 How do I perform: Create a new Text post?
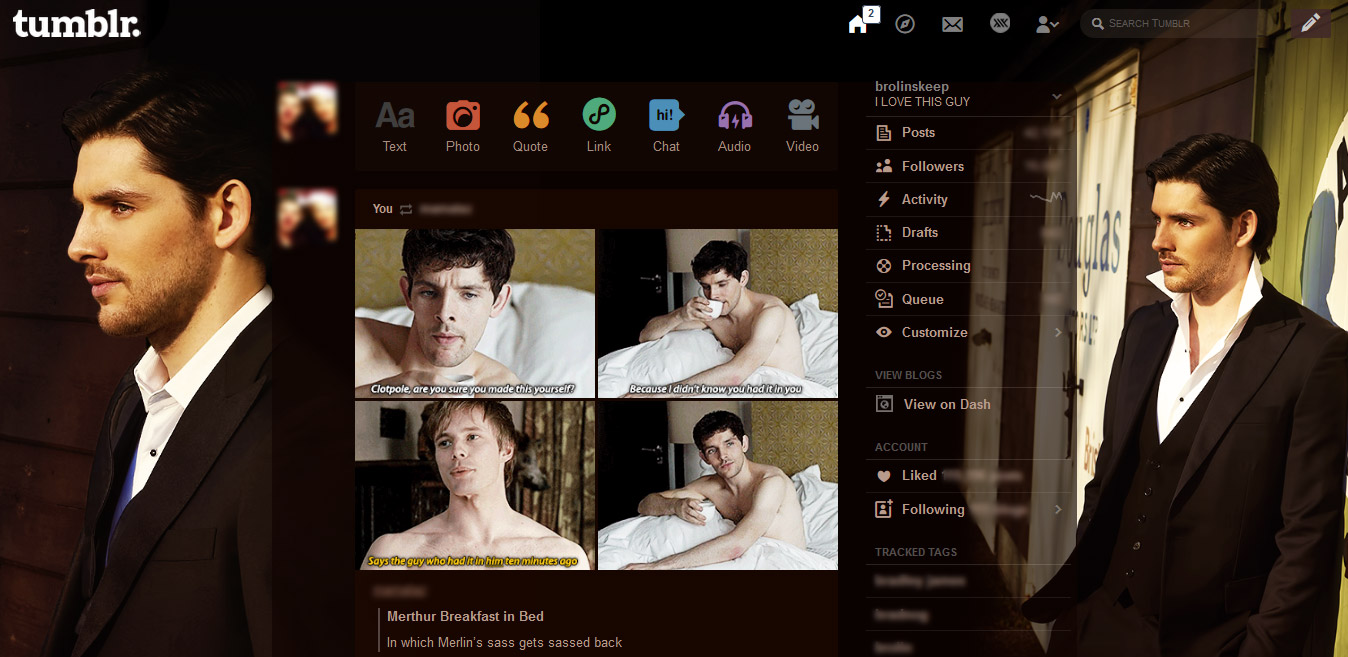pos(395,126)
